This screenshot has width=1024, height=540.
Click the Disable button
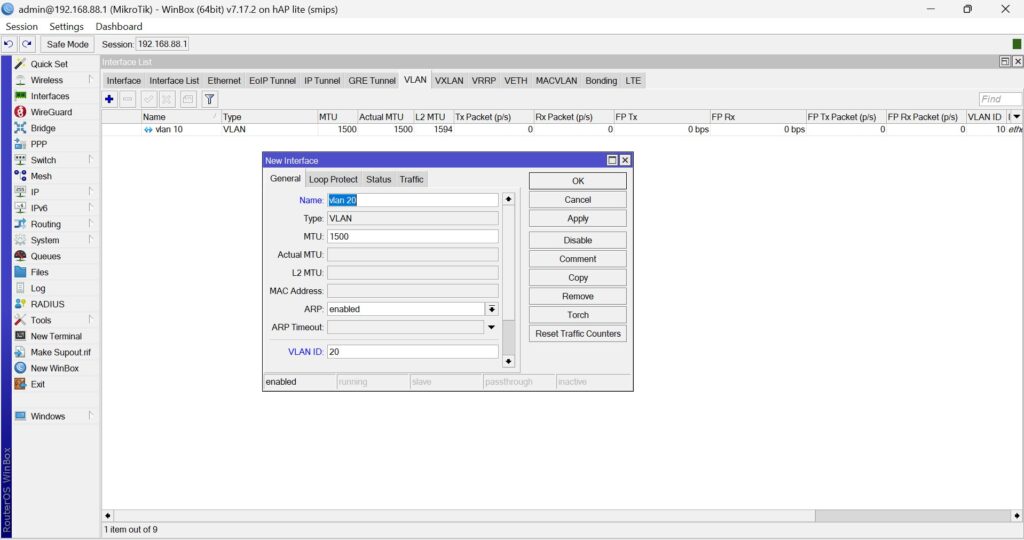coord(578,240)
